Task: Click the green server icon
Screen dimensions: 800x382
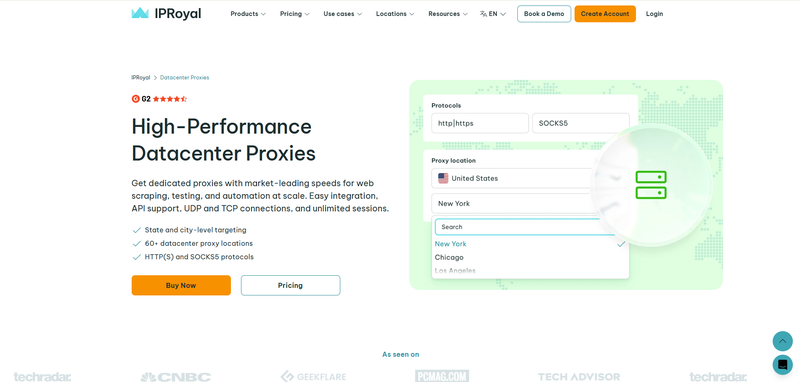Action: point(651,185)
